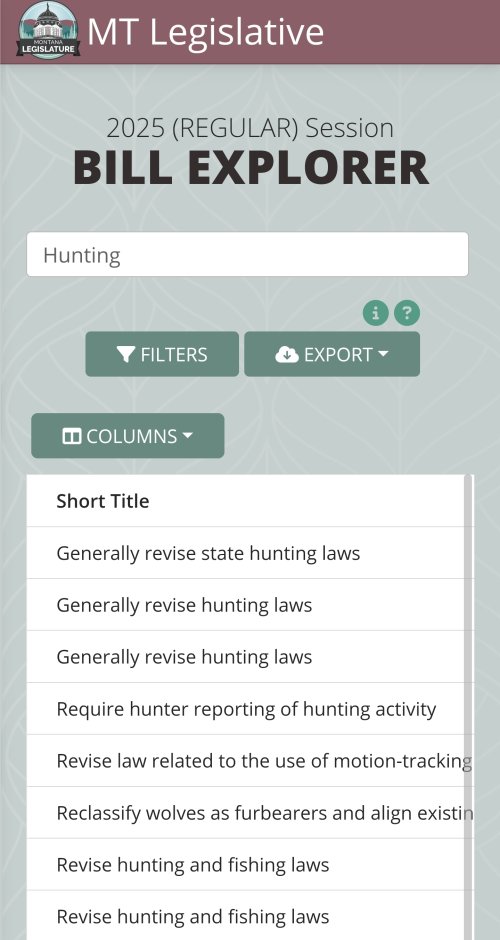
Task: Click the cloud download icon in Export
Action: [x=287, y=355]
